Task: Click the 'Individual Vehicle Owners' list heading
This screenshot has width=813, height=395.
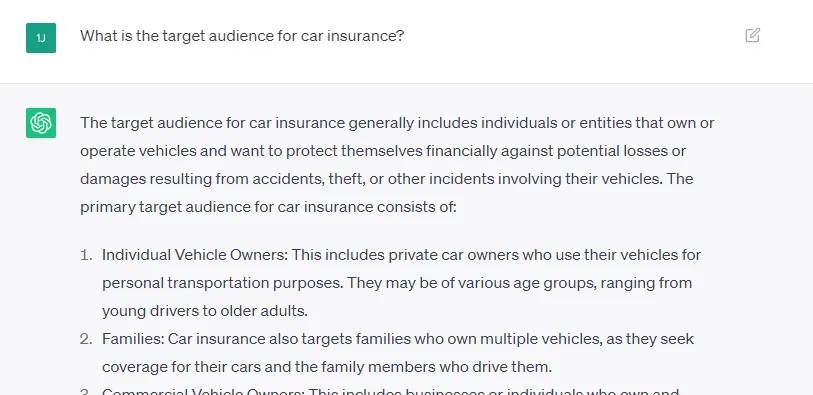Action: (194, 255)
